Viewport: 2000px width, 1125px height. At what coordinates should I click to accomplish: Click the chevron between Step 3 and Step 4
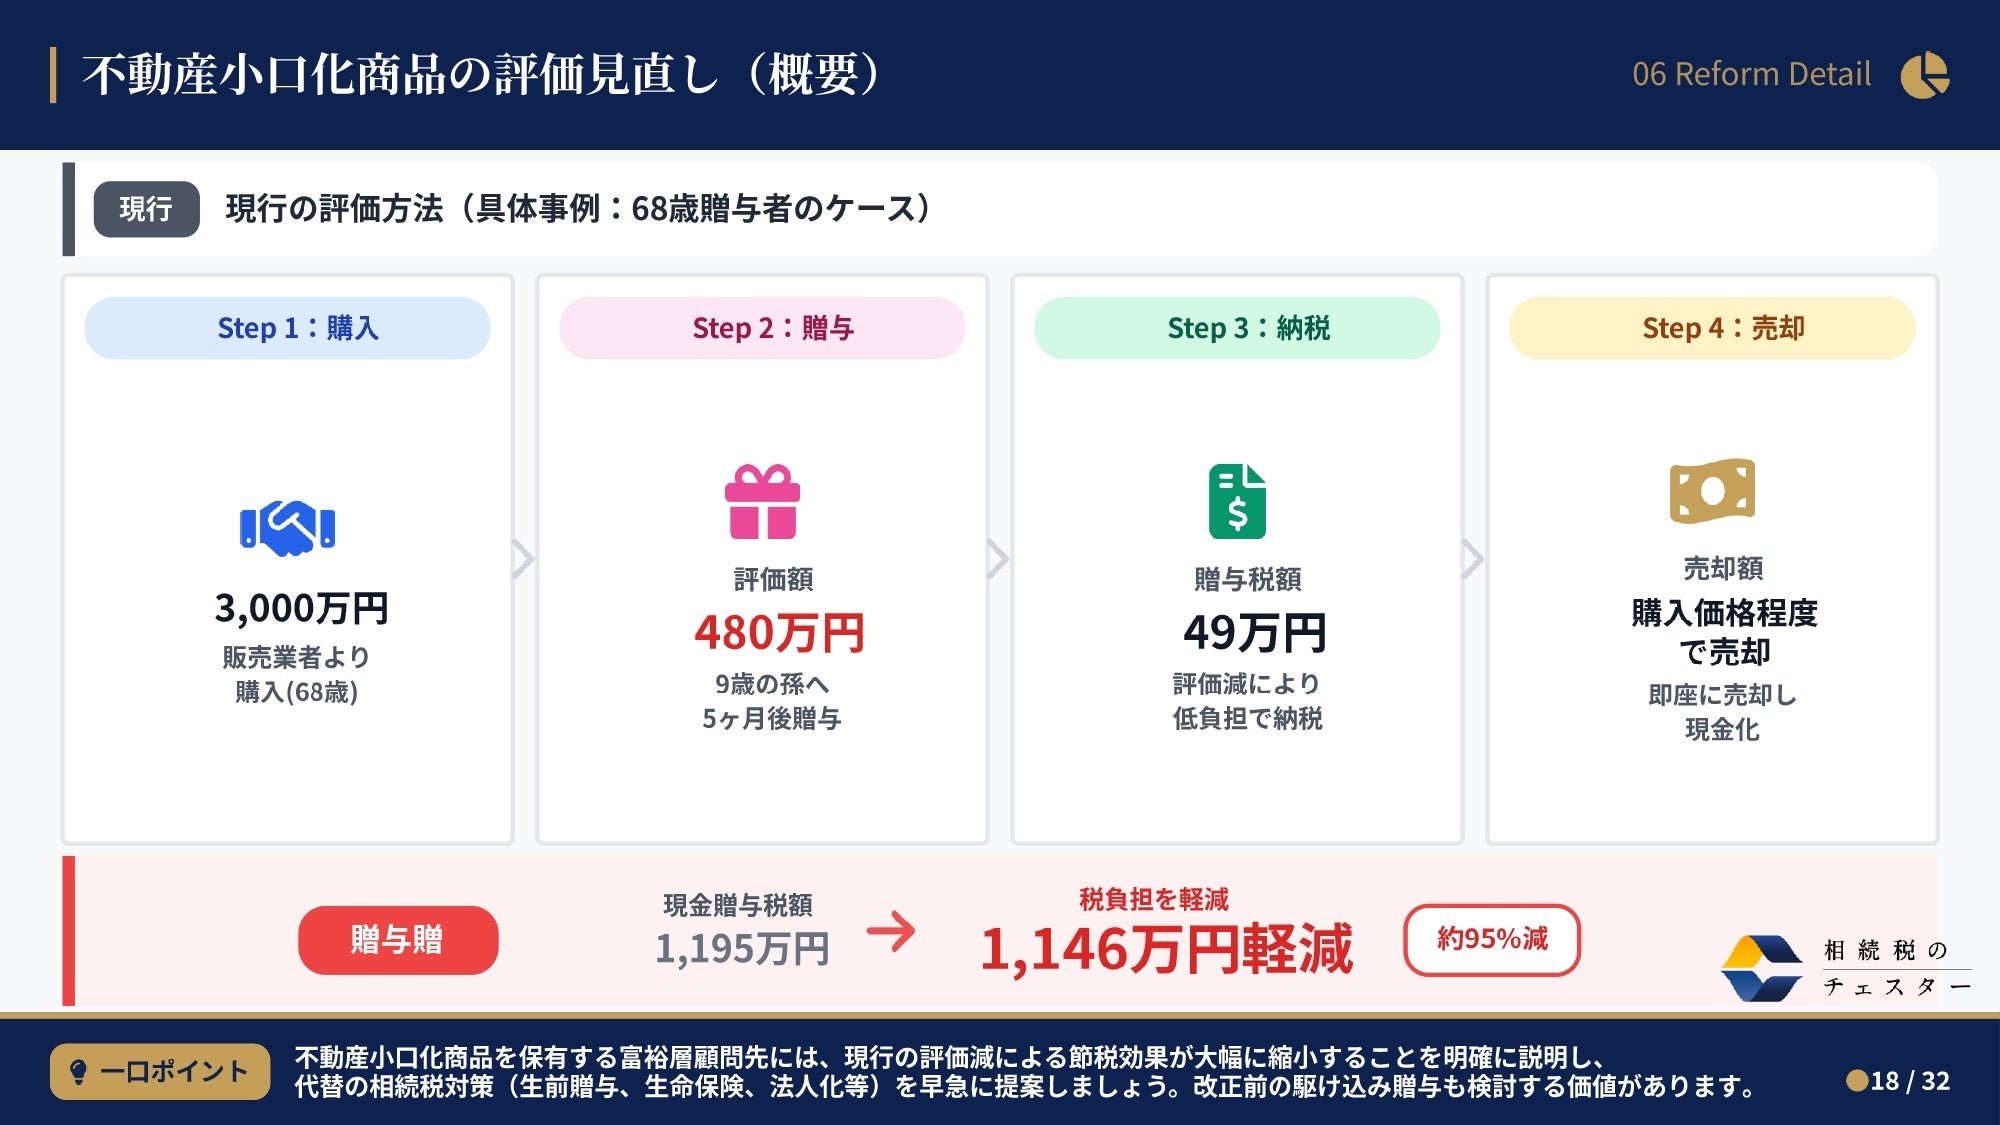[x=1472, y=559]
